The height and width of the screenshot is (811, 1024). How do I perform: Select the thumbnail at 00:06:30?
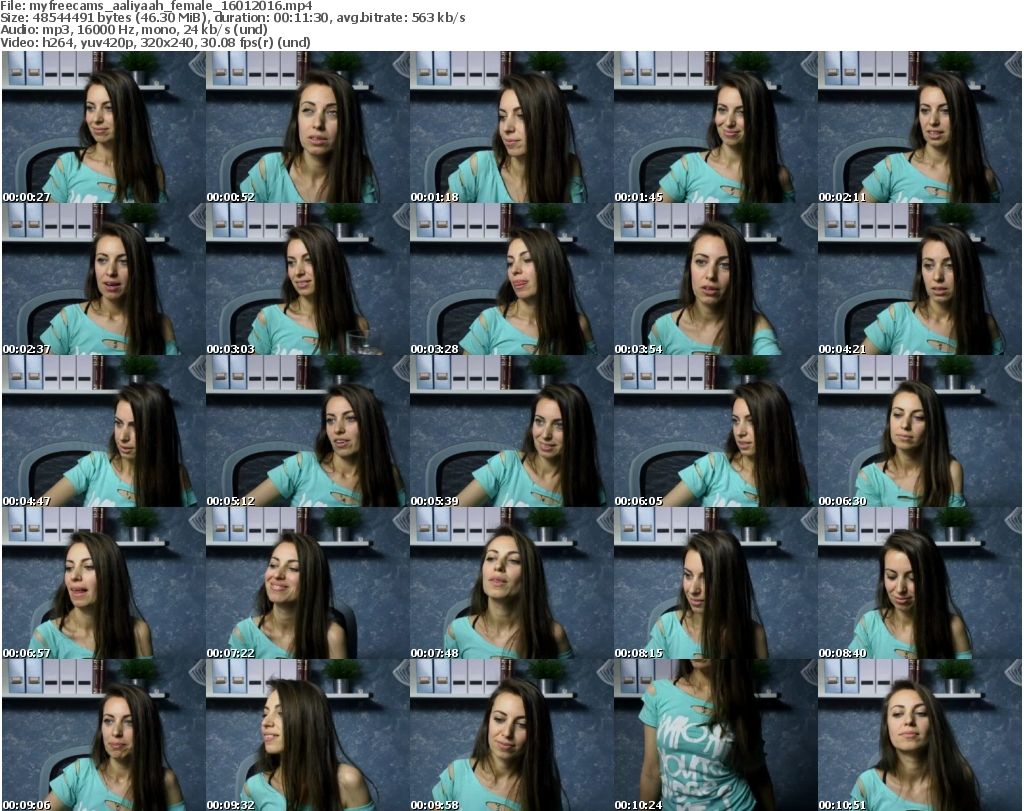(x=920, y=432)
